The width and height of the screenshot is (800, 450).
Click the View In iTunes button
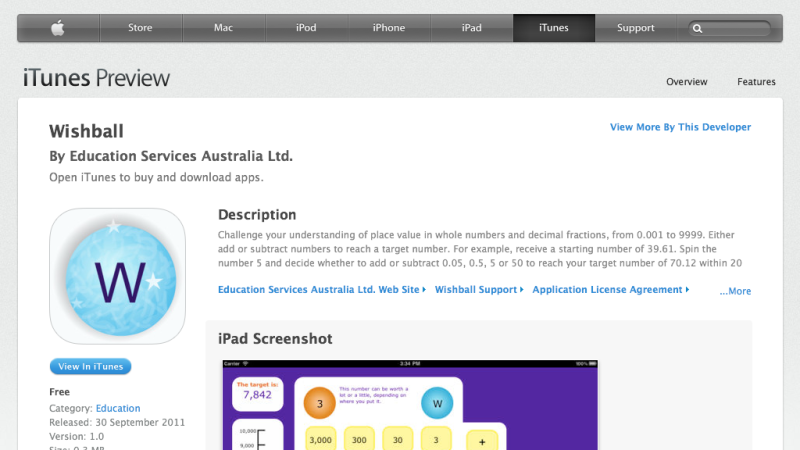[x=90, y=366]
